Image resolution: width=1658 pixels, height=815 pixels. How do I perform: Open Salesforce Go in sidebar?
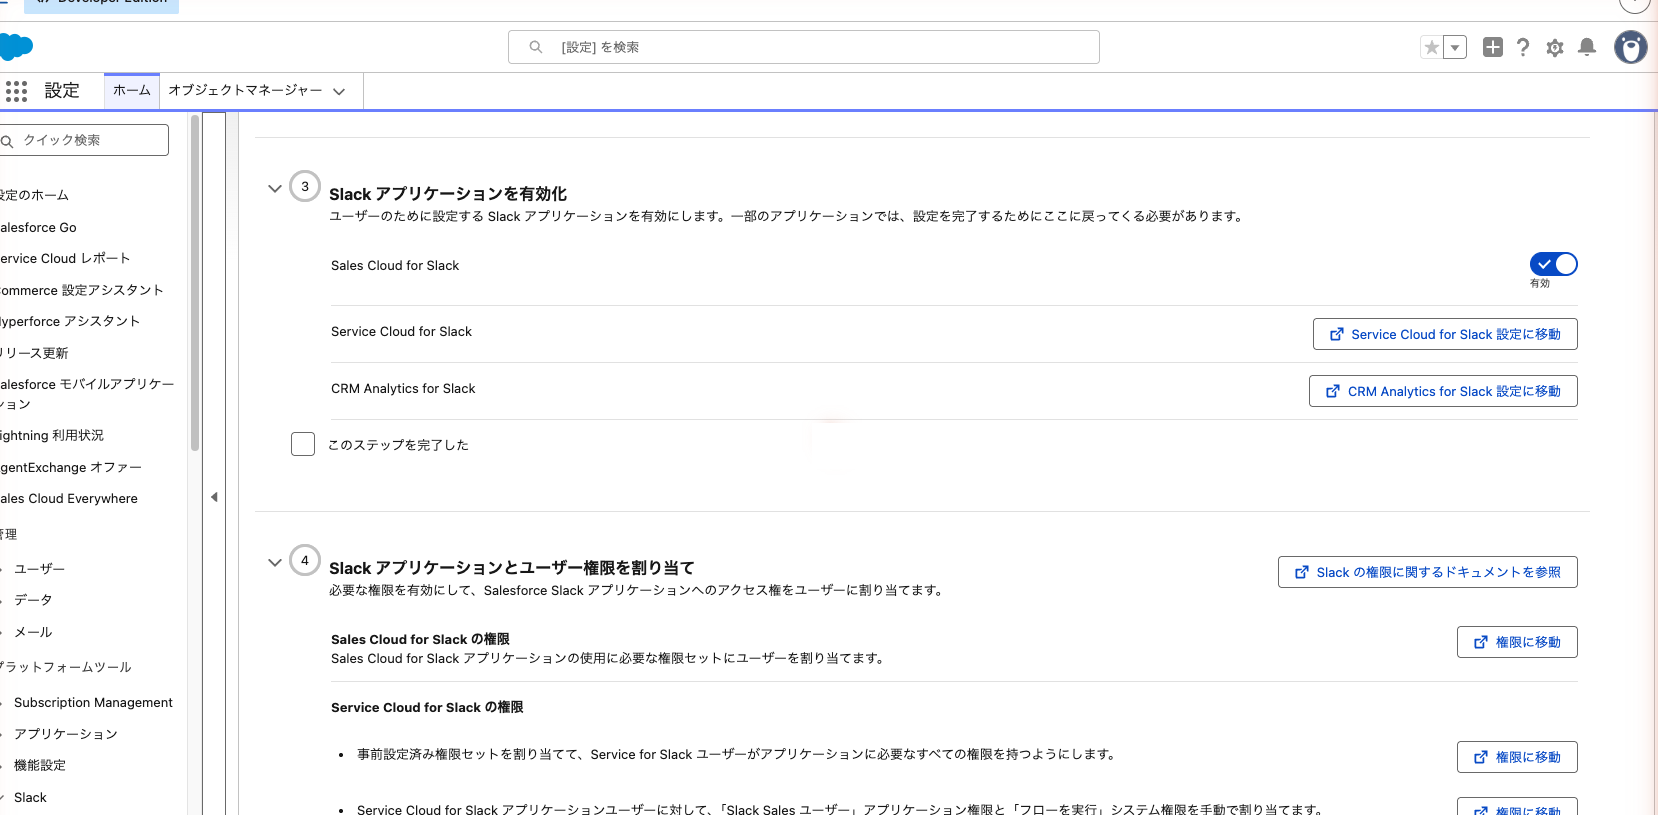point(38,227)
